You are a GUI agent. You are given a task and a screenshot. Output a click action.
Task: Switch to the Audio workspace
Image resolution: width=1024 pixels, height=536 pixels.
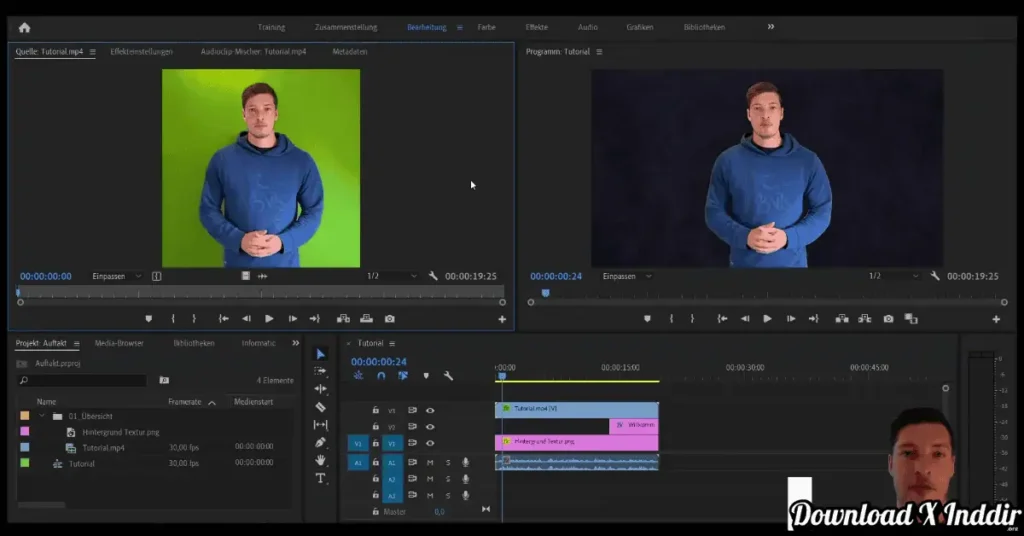(x=588, y=27)
